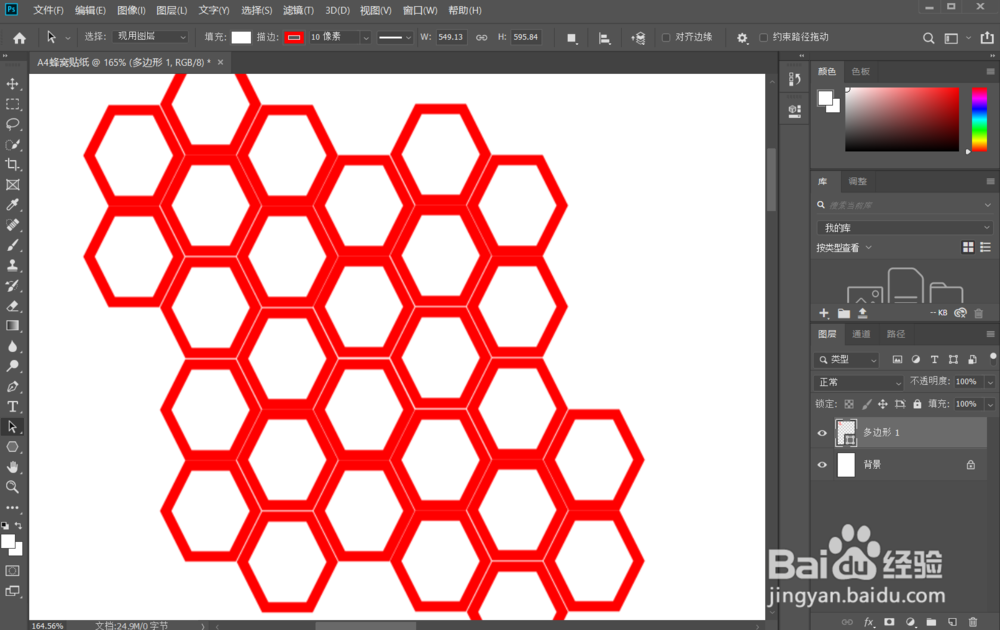1000x630 pixels.
Task: Select the Frame tool
Action: pyautogui.click(x=12, y=185)
